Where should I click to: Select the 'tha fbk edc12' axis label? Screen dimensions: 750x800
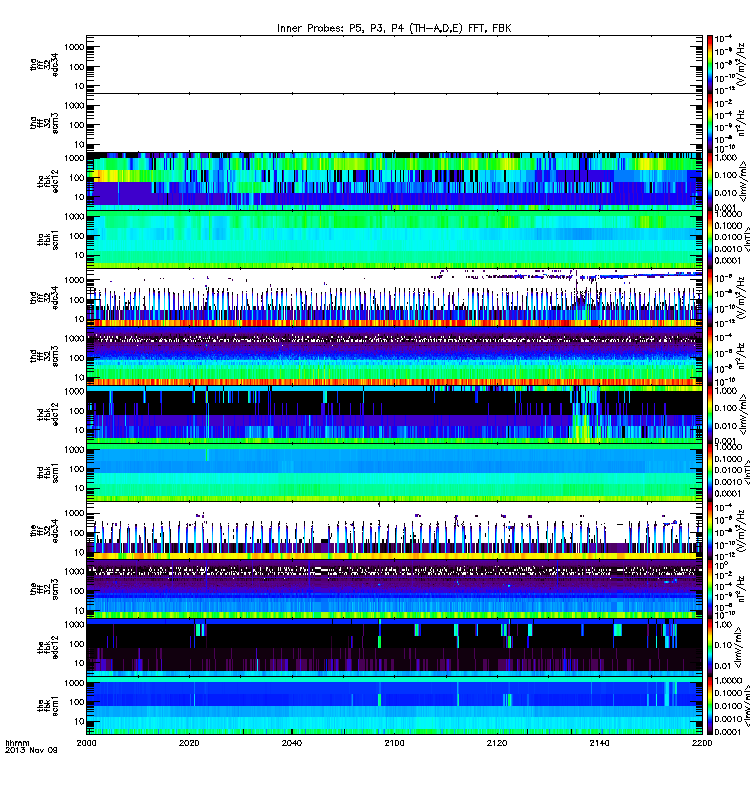pyautogui.click(x=48, y=181)
